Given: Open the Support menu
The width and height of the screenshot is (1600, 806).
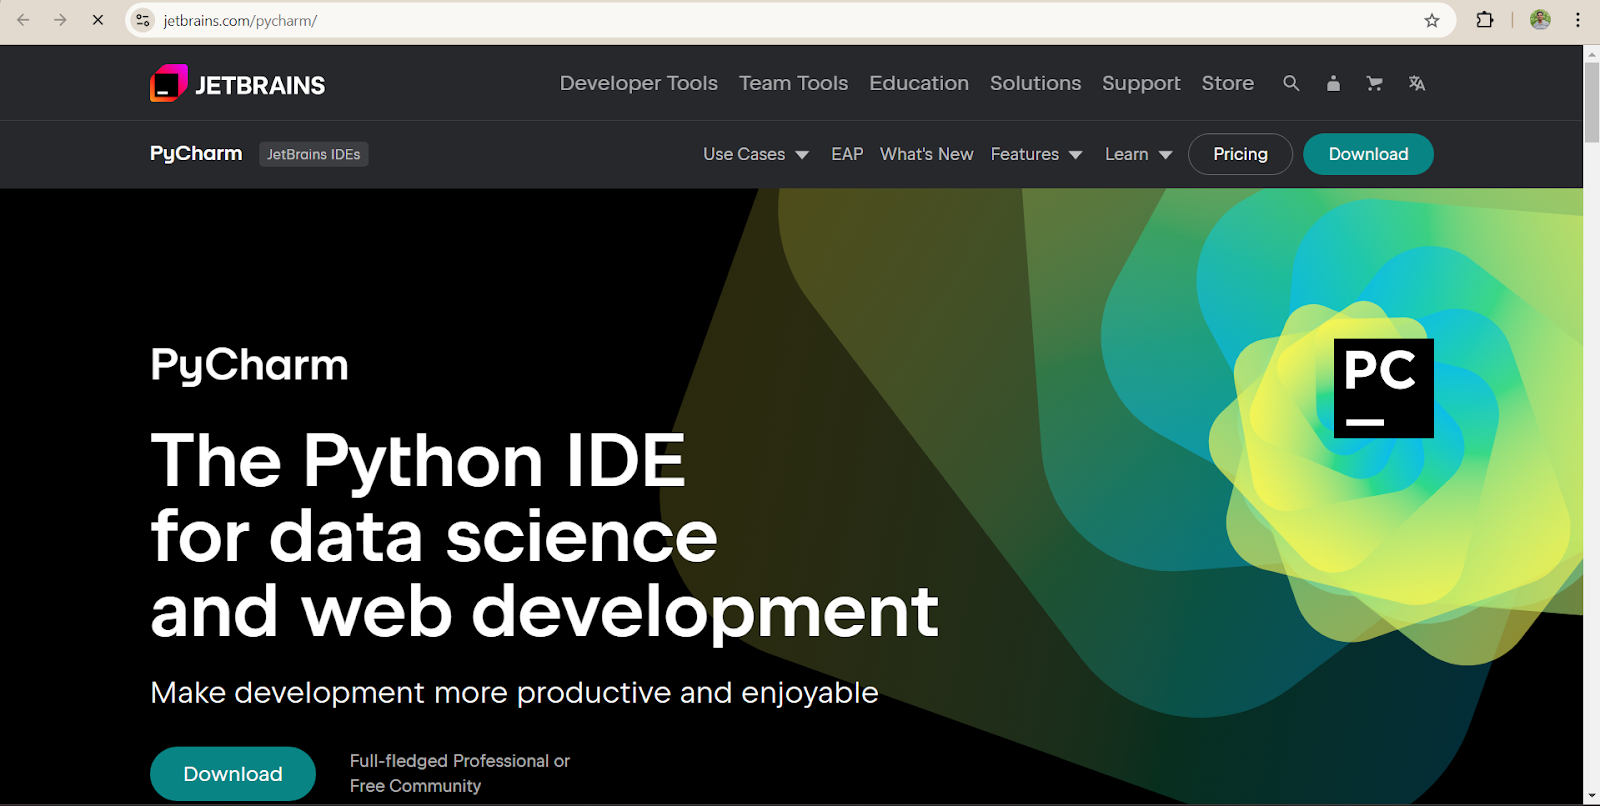Looking at the screenshot, I should click(x=1141, y=83).
